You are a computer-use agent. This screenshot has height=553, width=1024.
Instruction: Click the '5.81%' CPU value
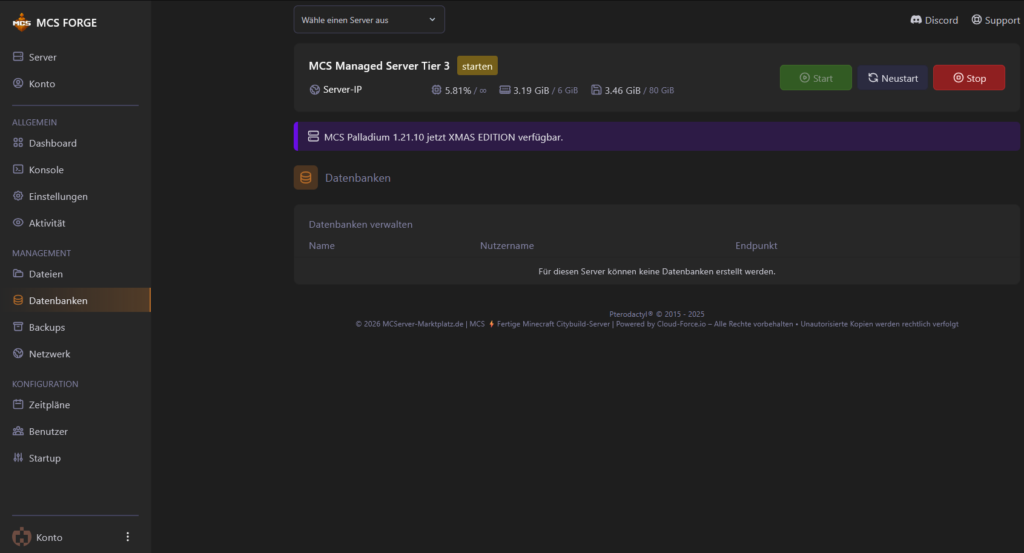point(458,90)
